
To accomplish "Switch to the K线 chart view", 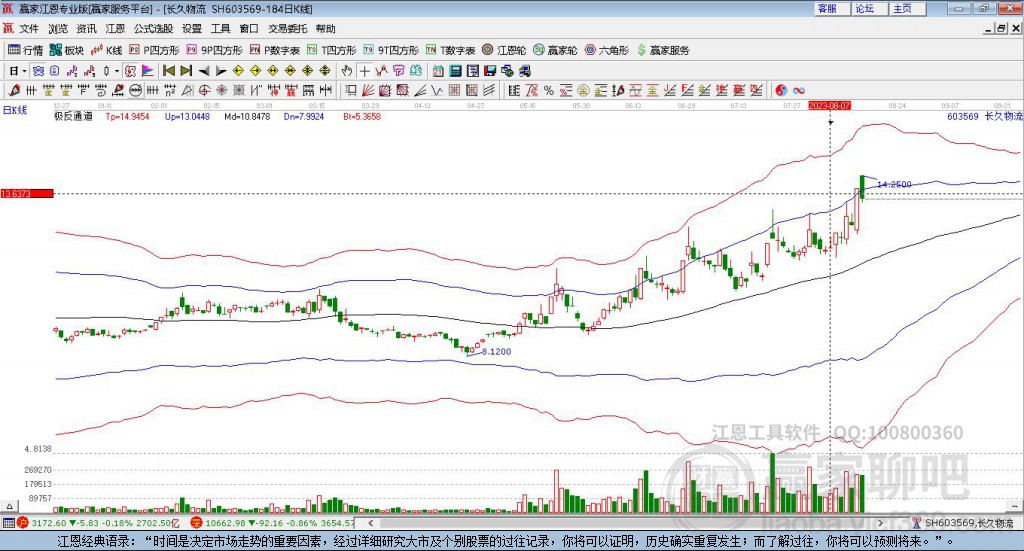I will [x=106, y=50].
